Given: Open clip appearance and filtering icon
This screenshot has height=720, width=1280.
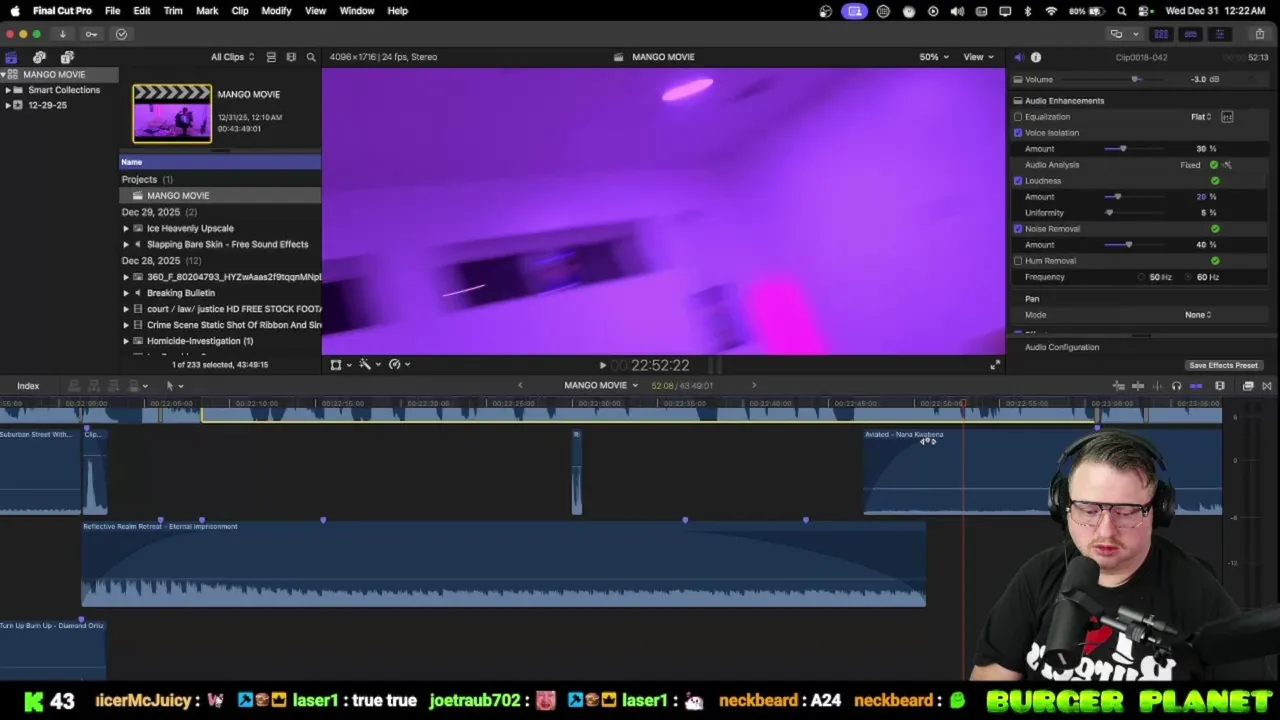Looking at the screenshot, I should (x=291, y=57).
